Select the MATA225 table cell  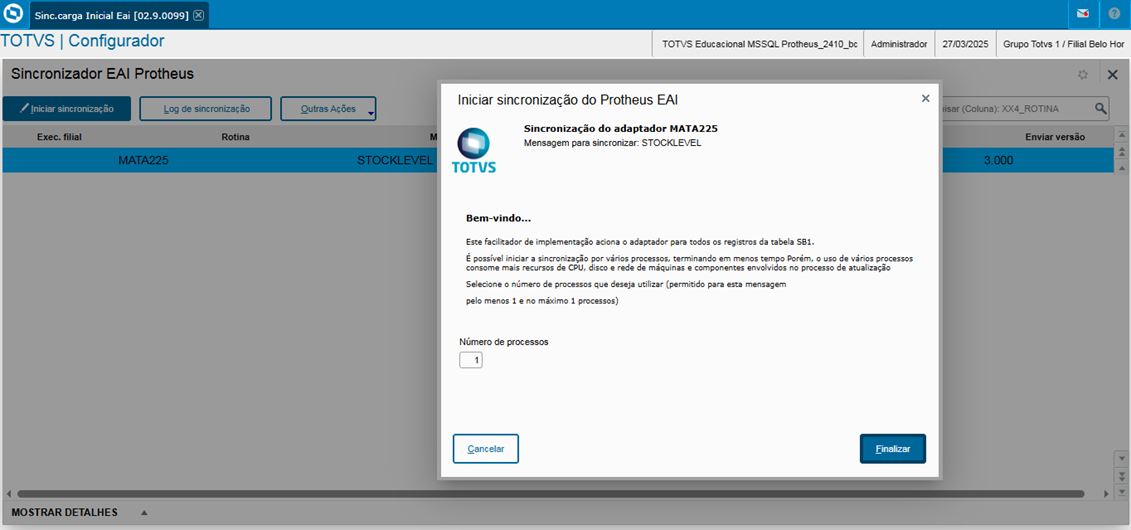tap(143, 160)
